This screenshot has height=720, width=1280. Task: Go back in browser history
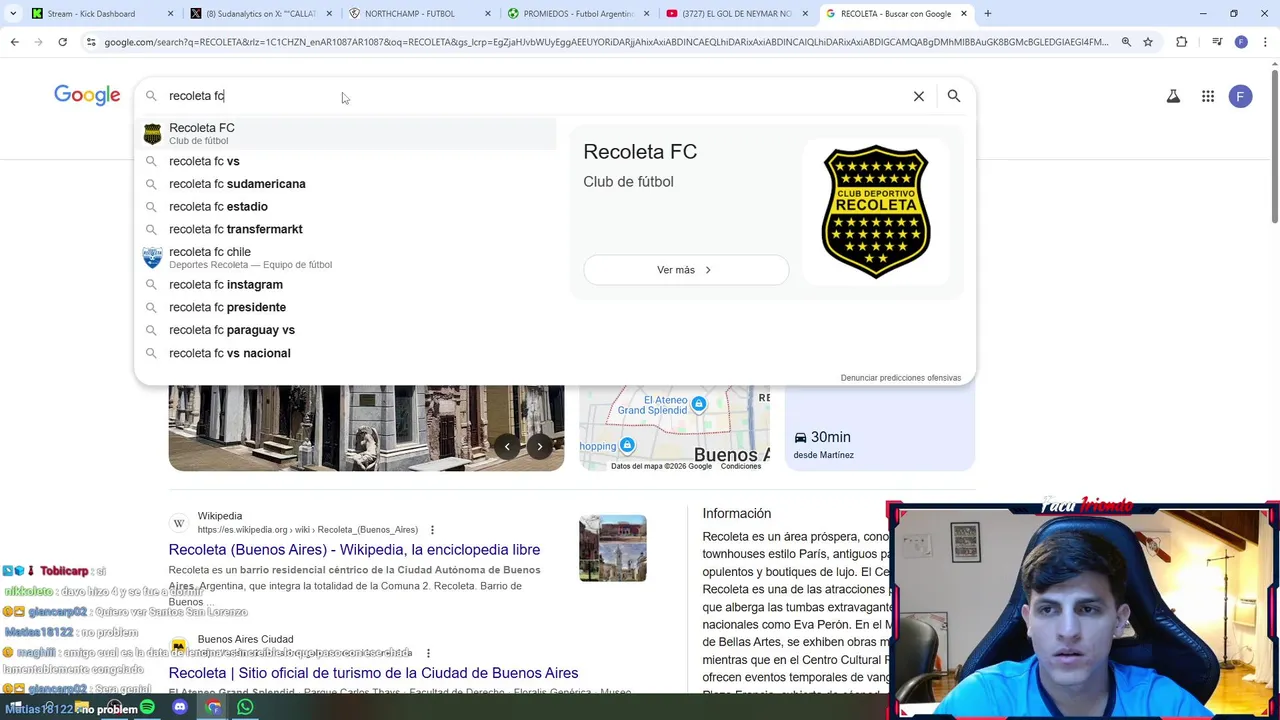14,42
